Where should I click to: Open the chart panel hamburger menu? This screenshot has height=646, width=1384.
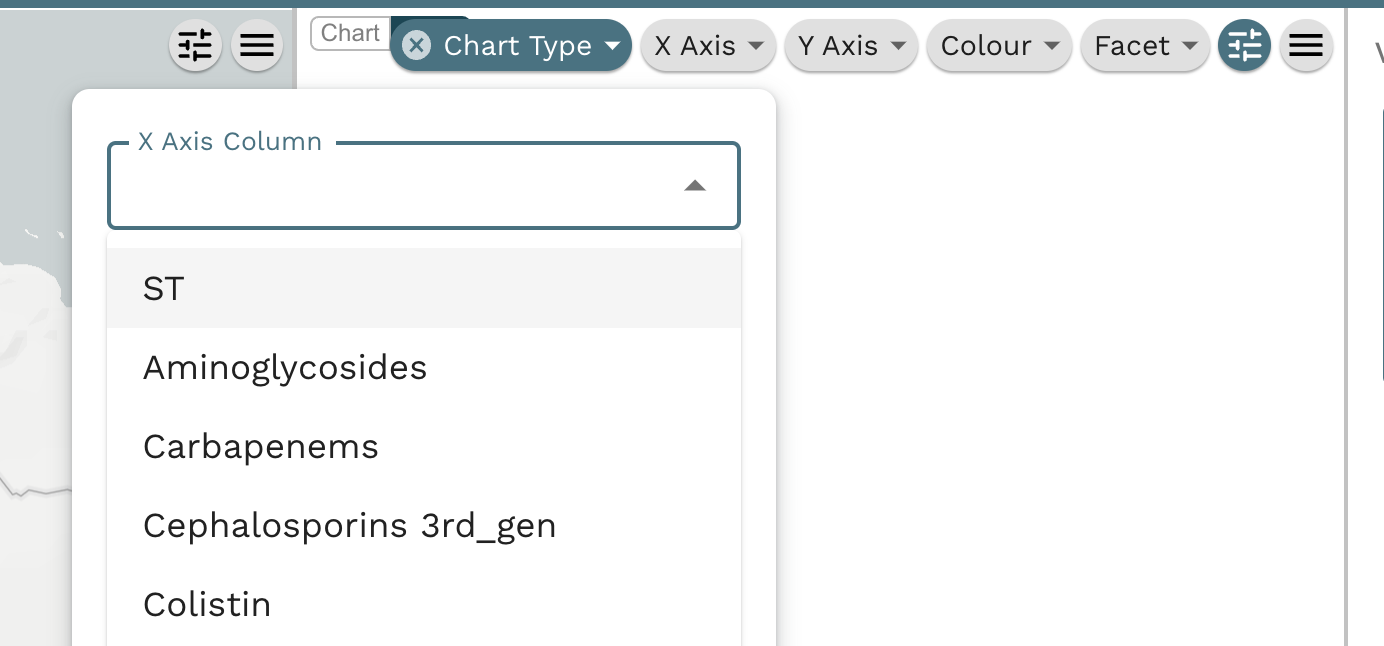[x=1306, y=46]
